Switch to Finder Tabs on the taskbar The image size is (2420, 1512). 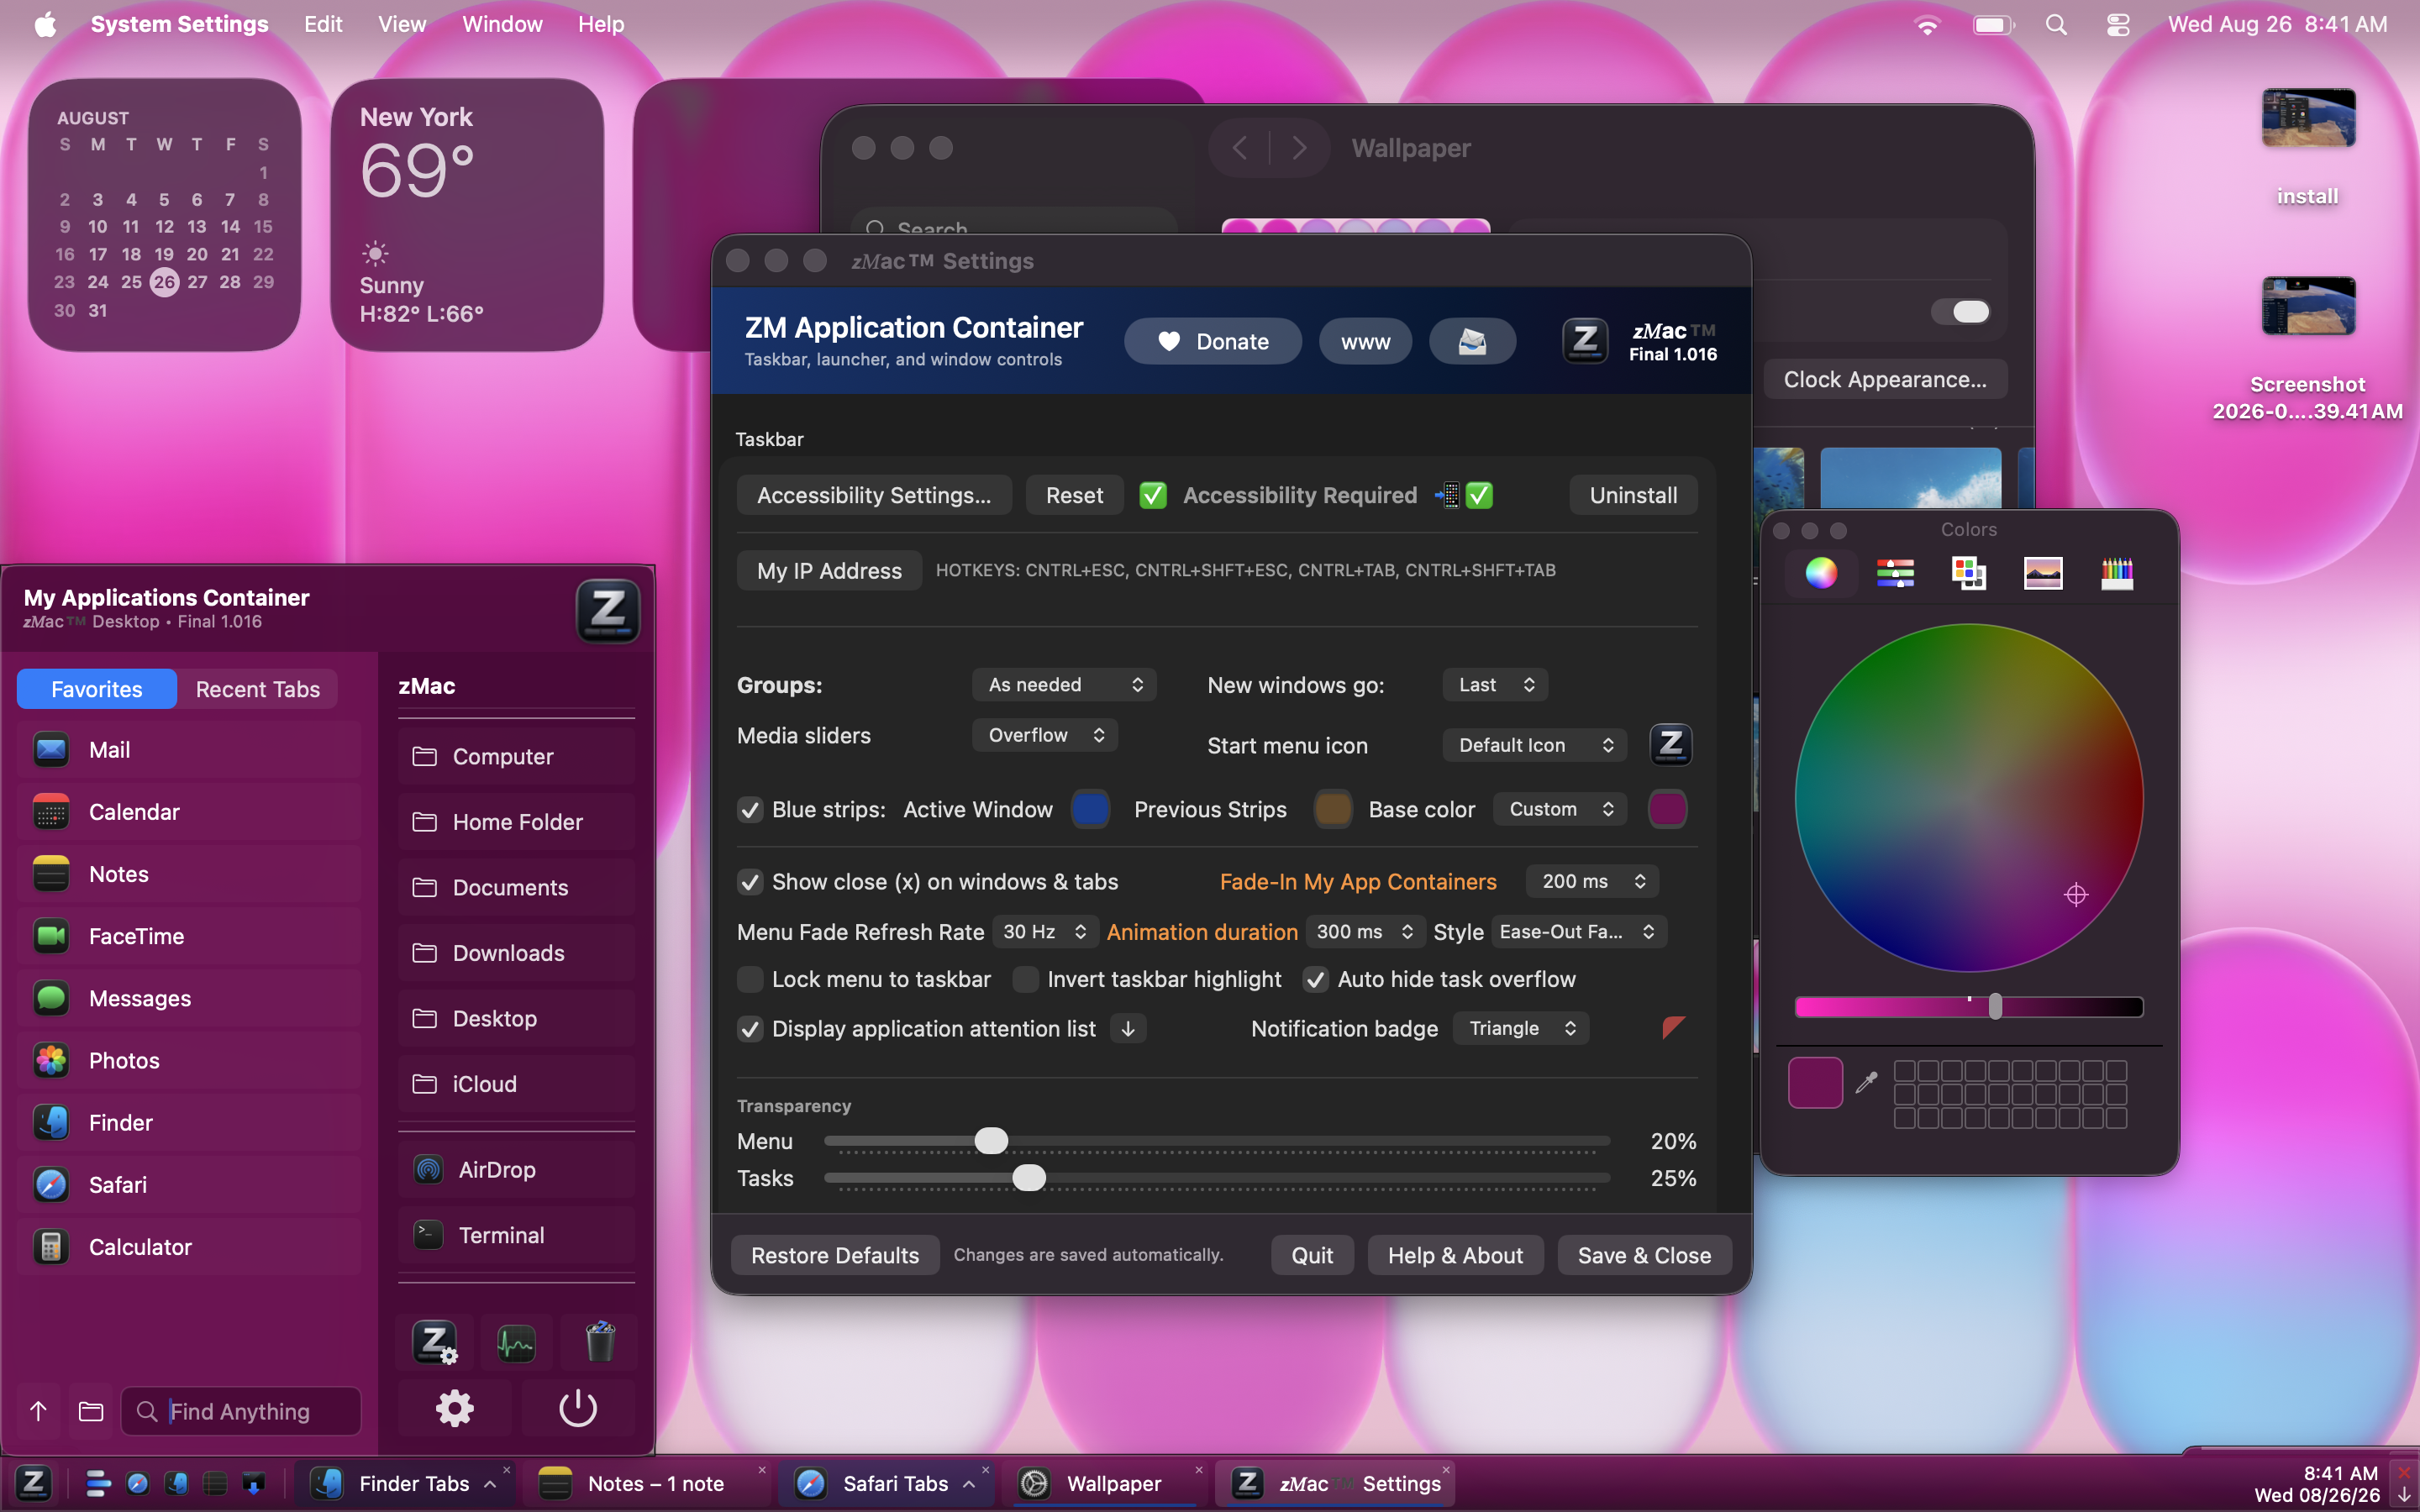click(x=405, y=1483)
